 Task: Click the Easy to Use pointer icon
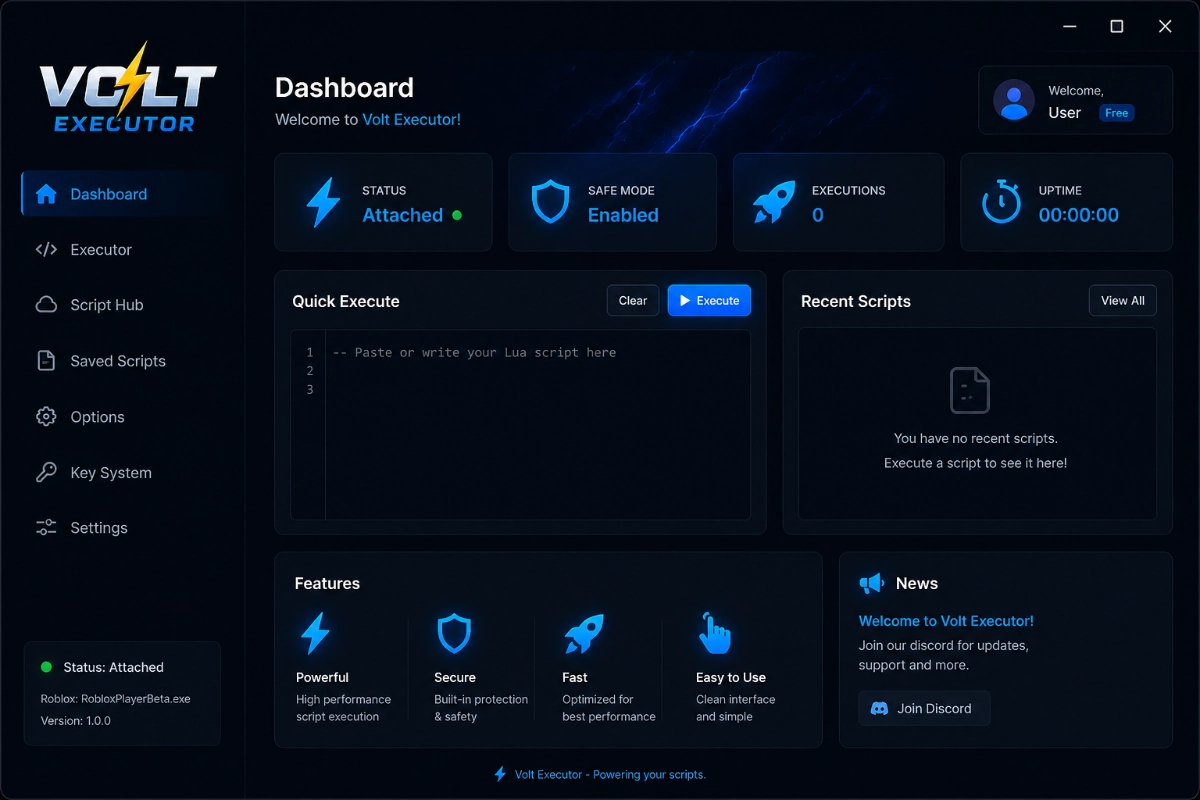[714, 633]
